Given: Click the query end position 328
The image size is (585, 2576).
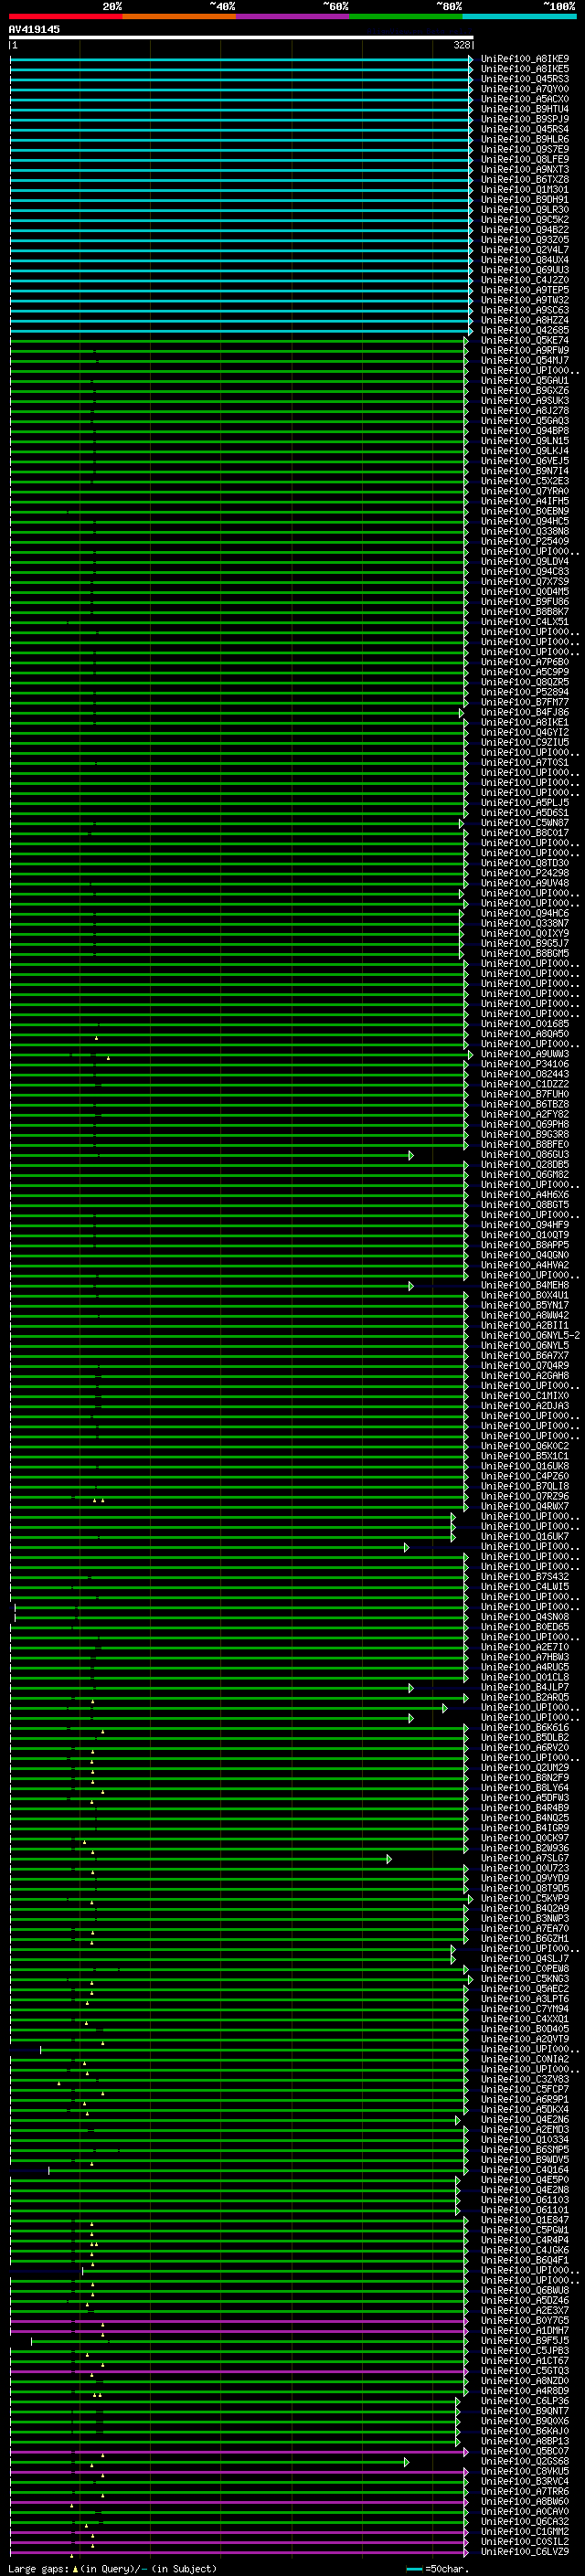Looking at the screenshot, I should click(461, 45).
